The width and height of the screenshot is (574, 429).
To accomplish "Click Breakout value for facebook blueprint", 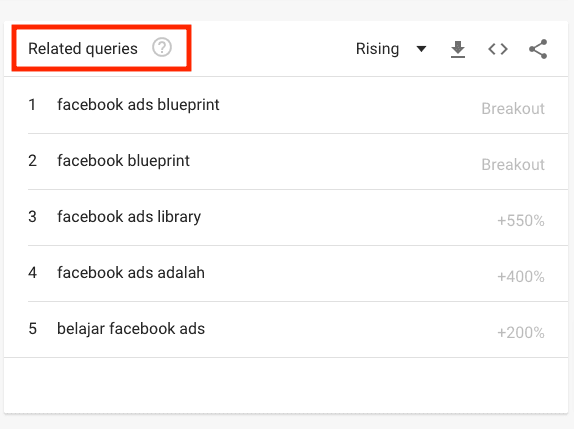I will tap(513, 165).
